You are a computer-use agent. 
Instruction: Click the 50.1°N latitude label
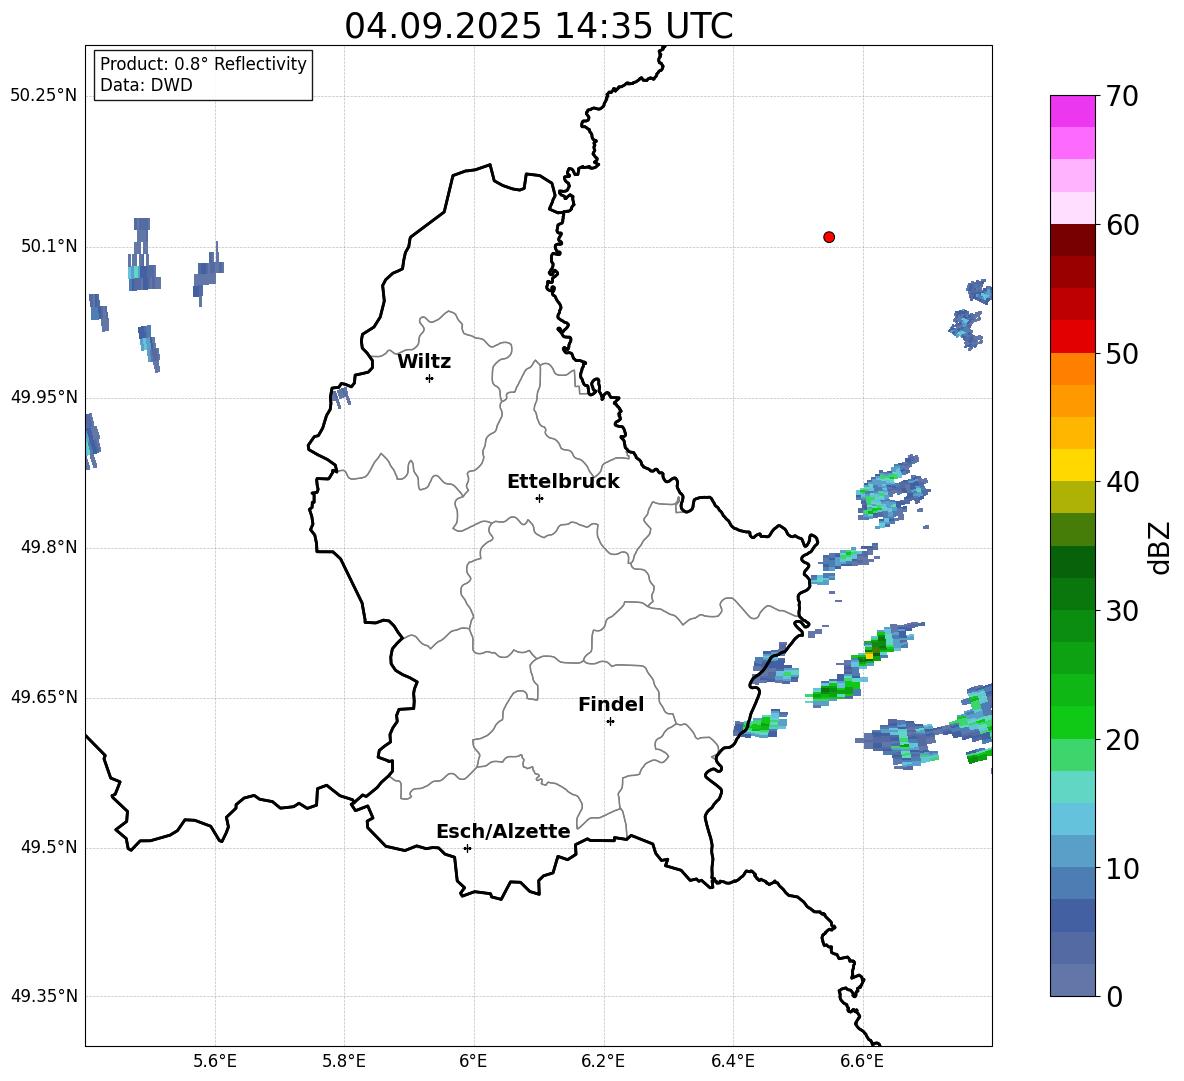point(49,246)
